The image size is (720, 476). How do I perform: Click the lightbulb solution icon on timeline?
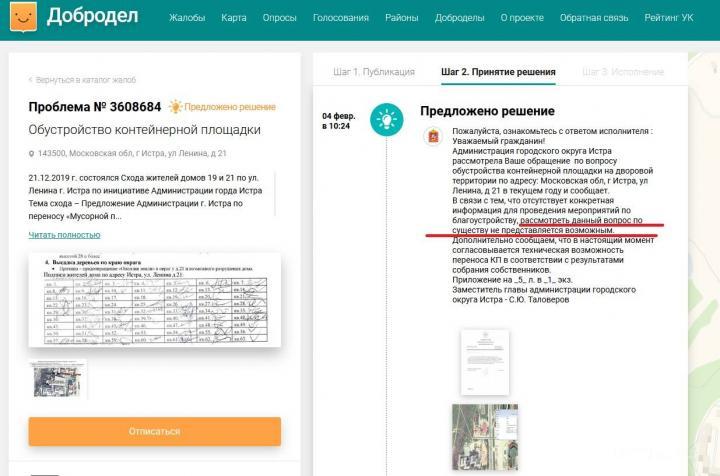click(x=387, y=120)
